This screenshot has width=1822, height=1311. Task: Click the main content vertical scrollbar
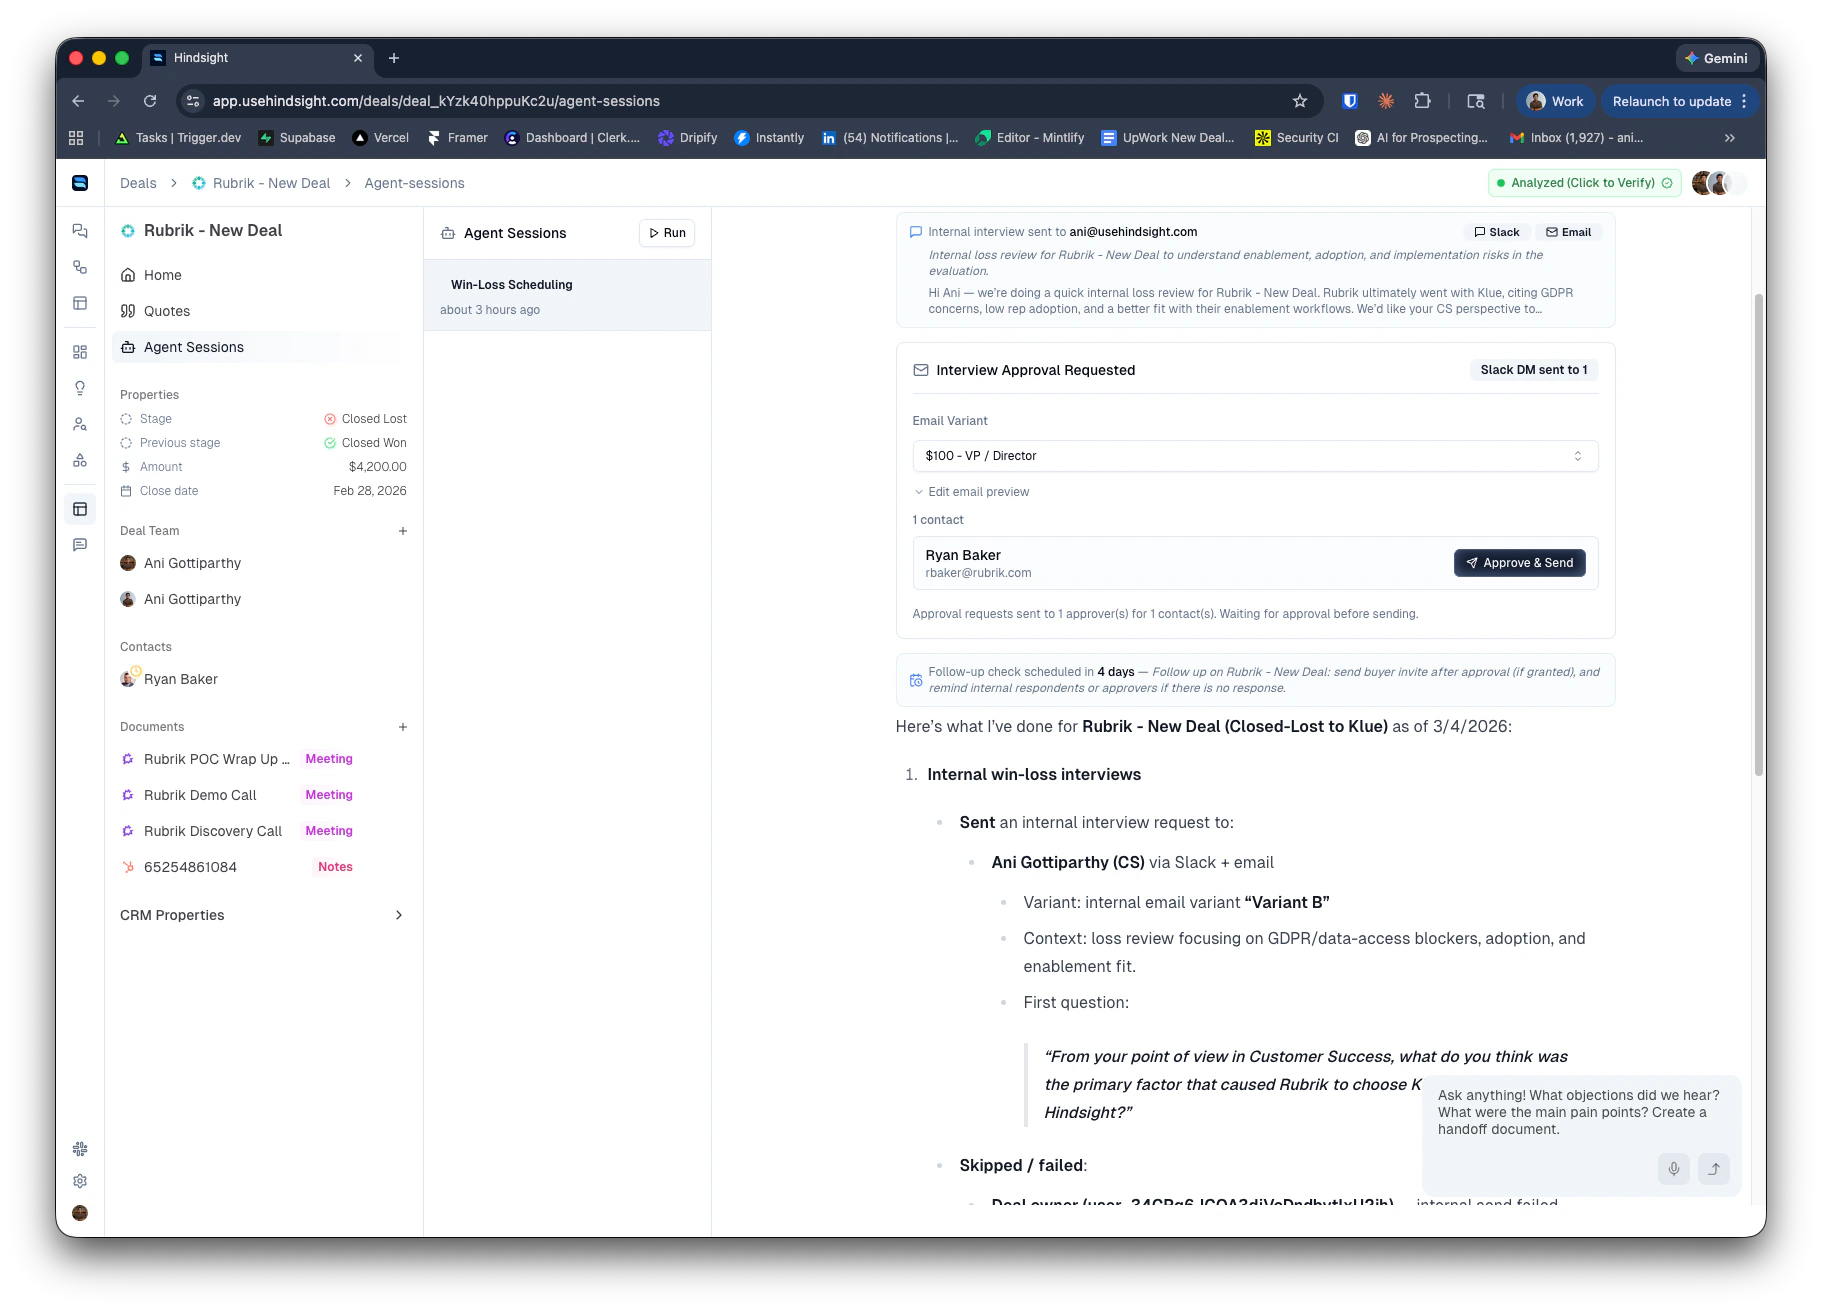click(x=1758, y=534)
